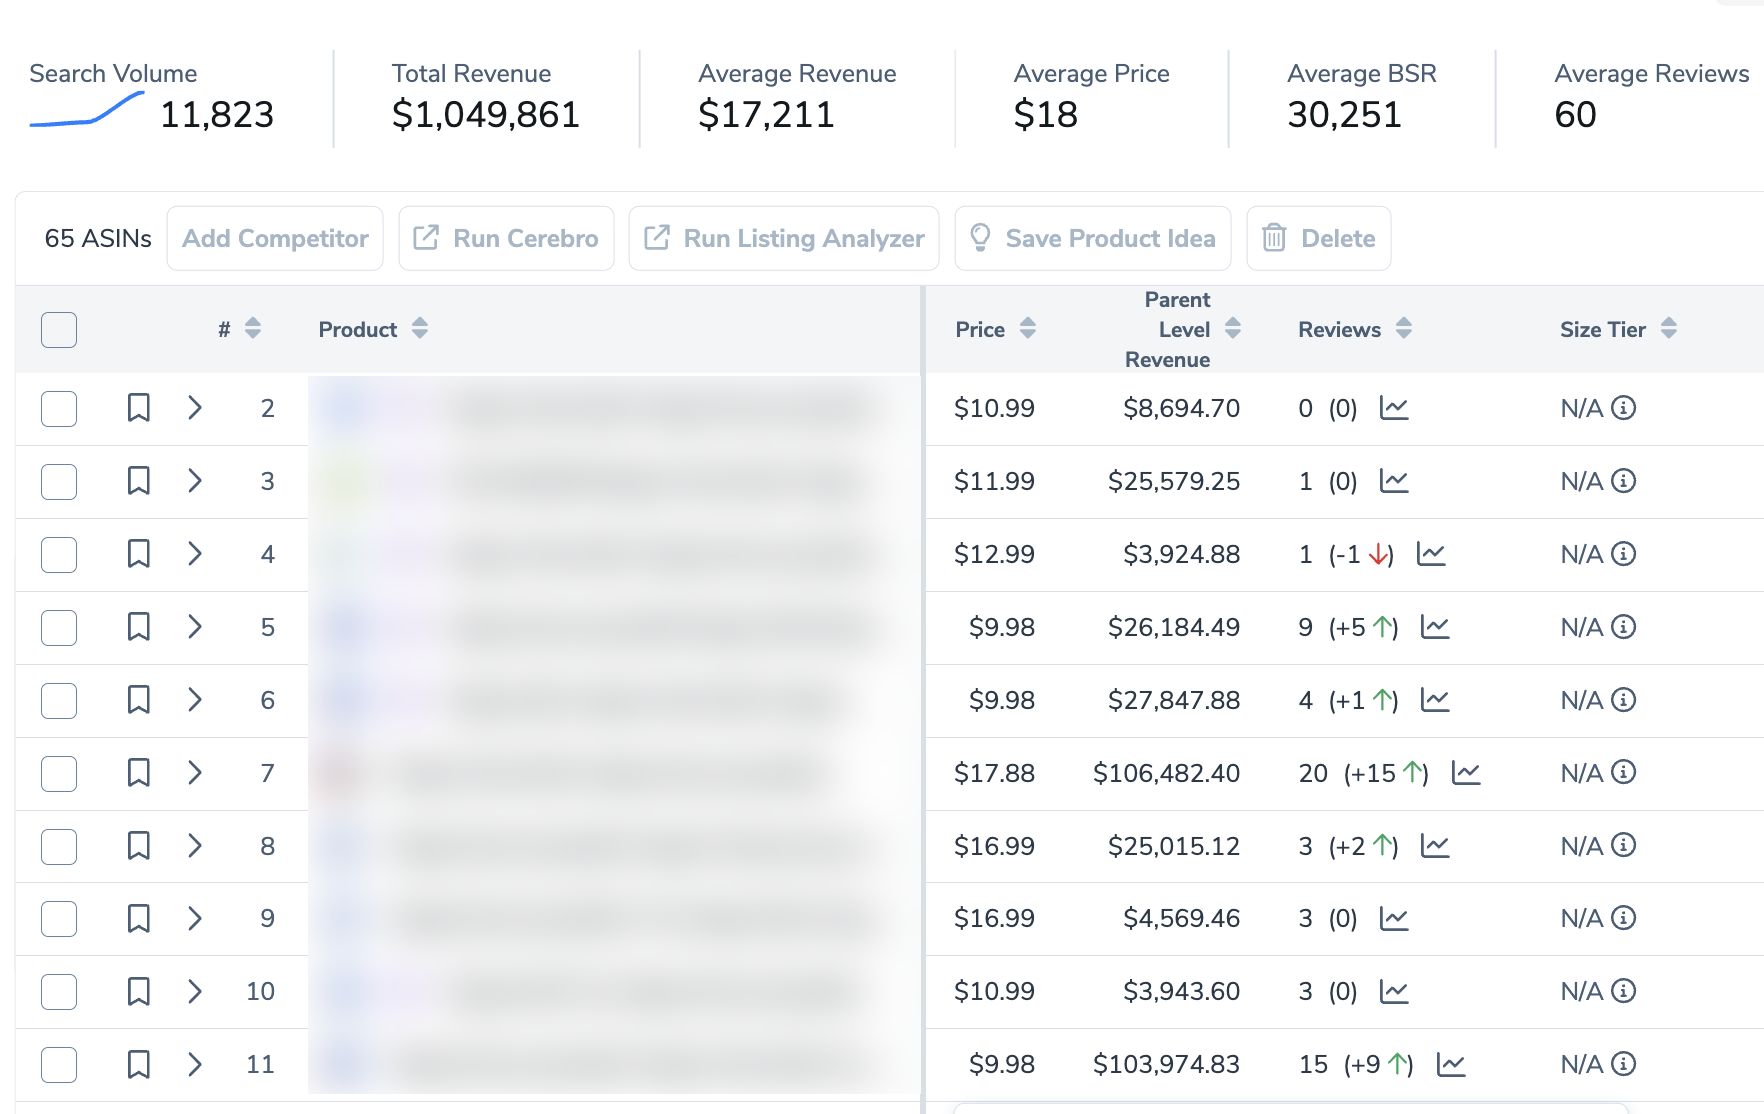
Task: Toggle the select-all checkbox in header
Action: point(59,330)
